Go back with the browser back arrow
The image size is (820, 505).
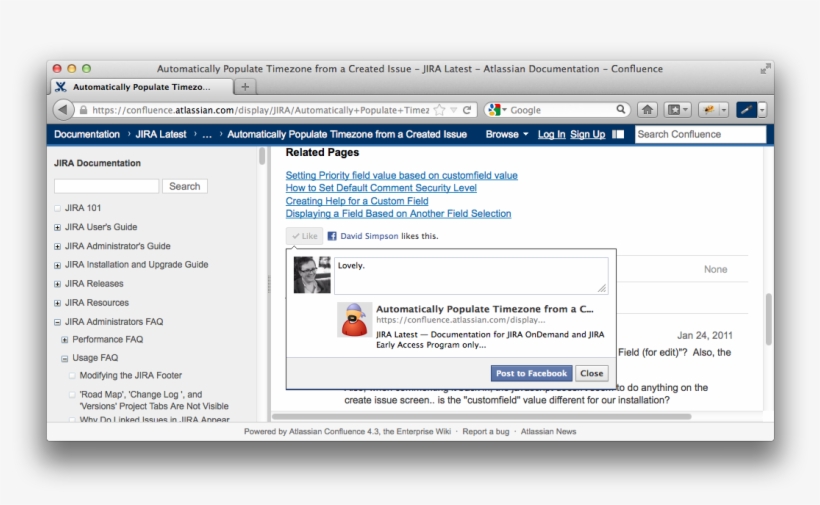tap(63, 110)
